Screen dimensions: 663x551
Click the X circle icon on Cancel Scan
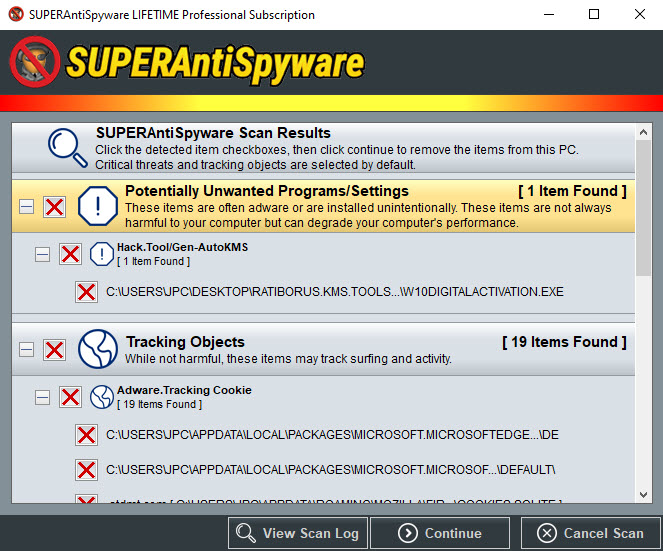(547, 533)
